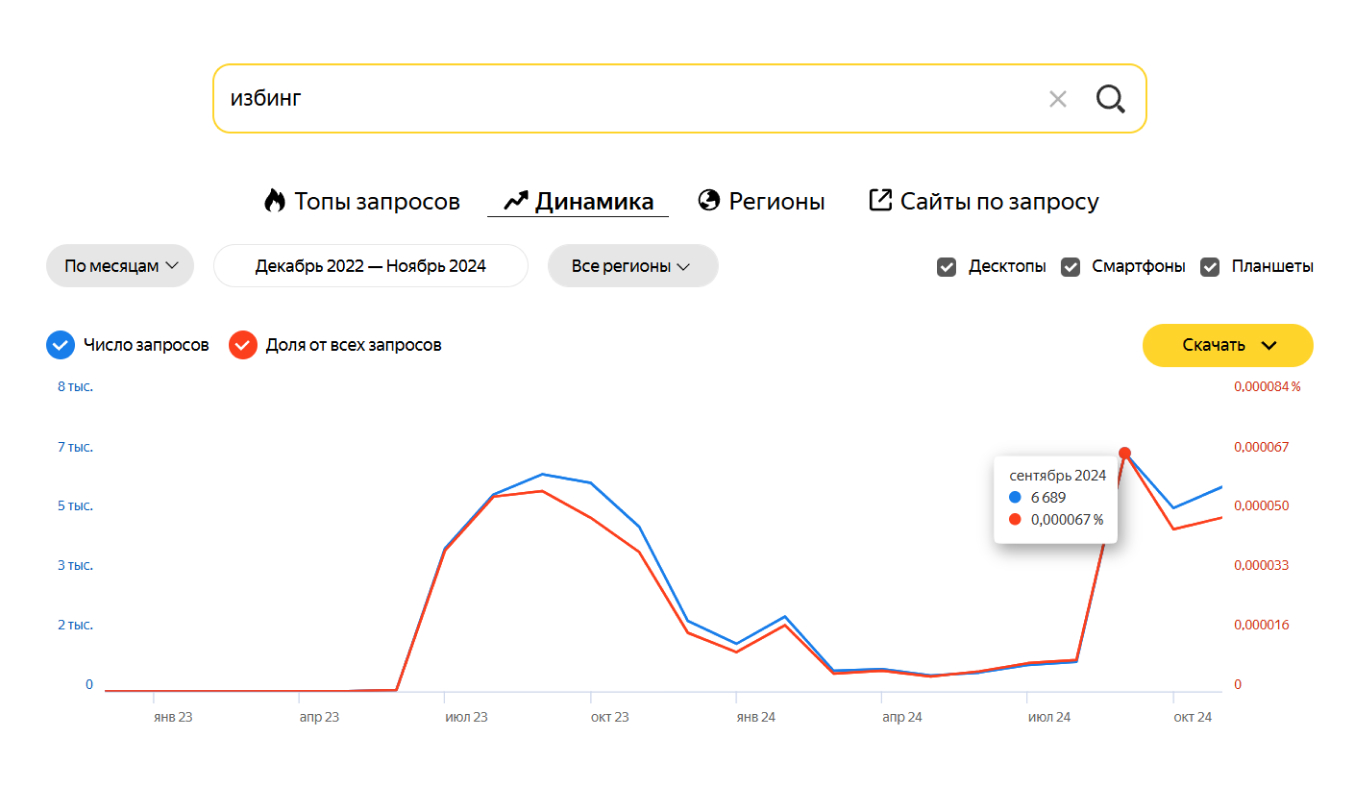This screenshot has width=1360, height=786.
Task: Open the Скачать download dropdown
Action: coord(1228,345)
